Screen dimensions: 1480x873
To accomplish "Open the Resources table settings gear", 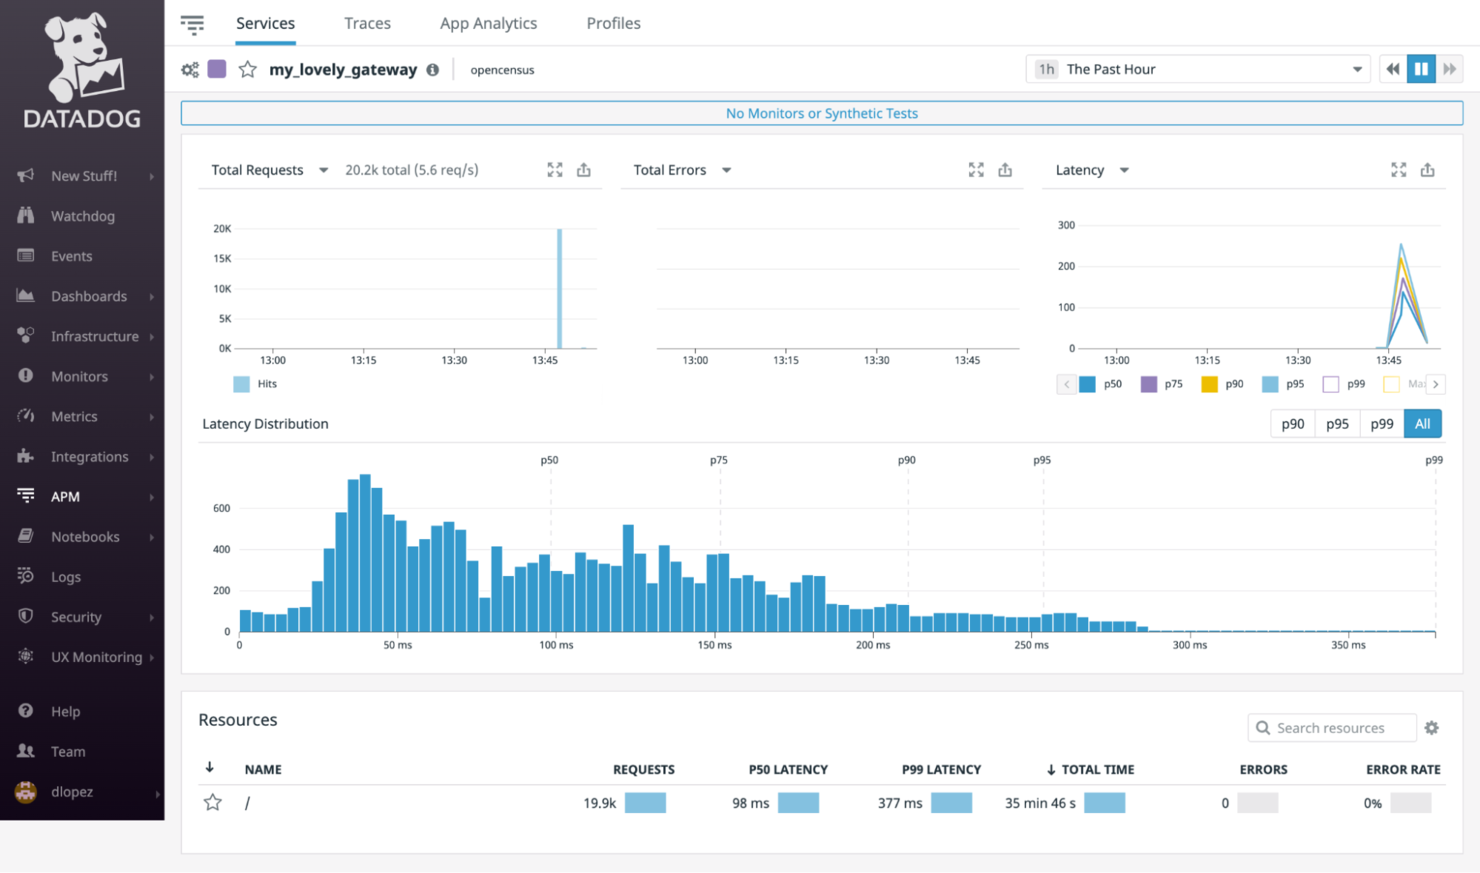I will (x=1432, y=728).
